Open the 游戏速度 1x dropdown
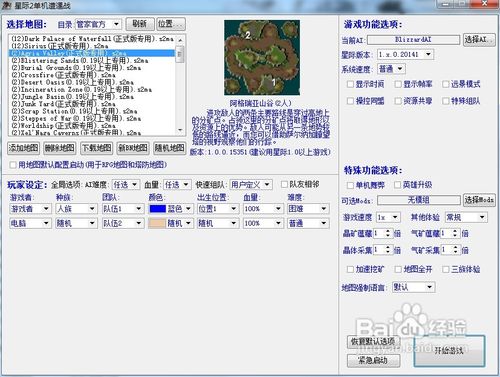The height and width of the screenshot is (377, 500). click(x=388, y=217)
